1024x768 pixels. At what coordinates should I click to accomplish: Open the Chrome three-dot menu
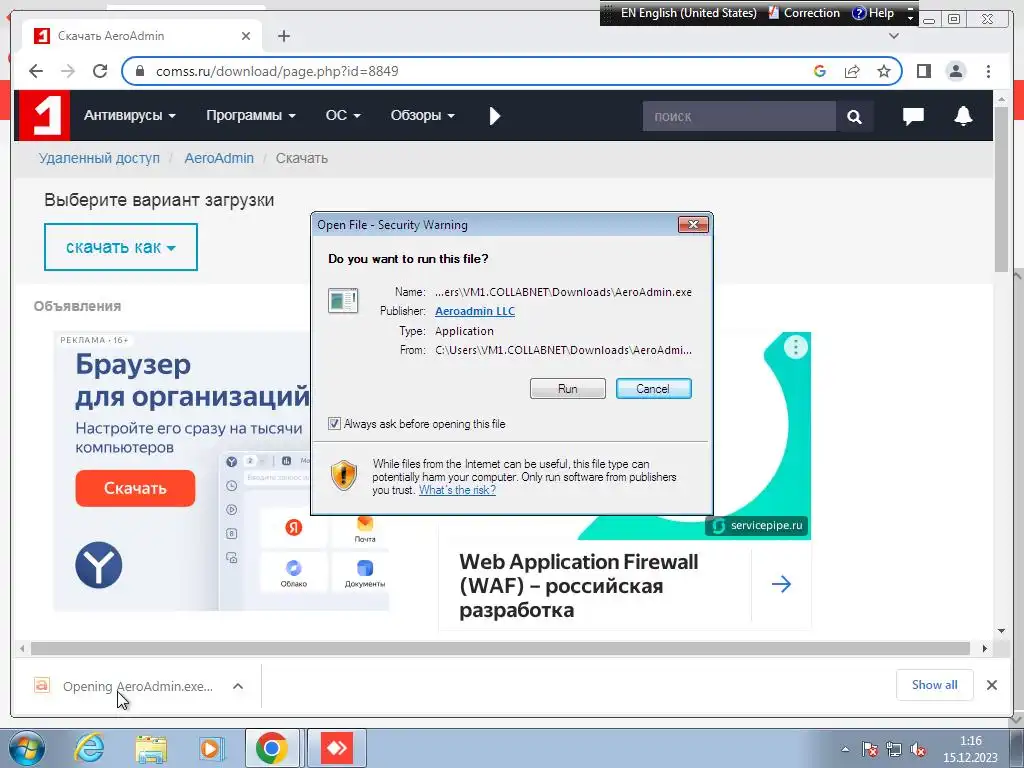pyautogui.click(x=988, y=71)
